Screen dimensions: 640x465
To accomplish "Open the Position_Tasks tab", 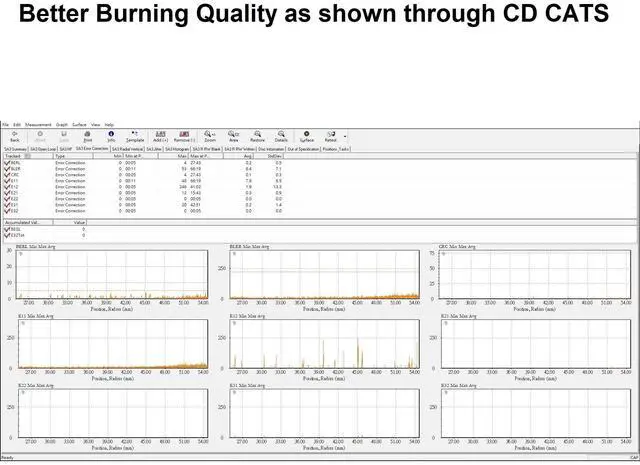I will [336, 149].
